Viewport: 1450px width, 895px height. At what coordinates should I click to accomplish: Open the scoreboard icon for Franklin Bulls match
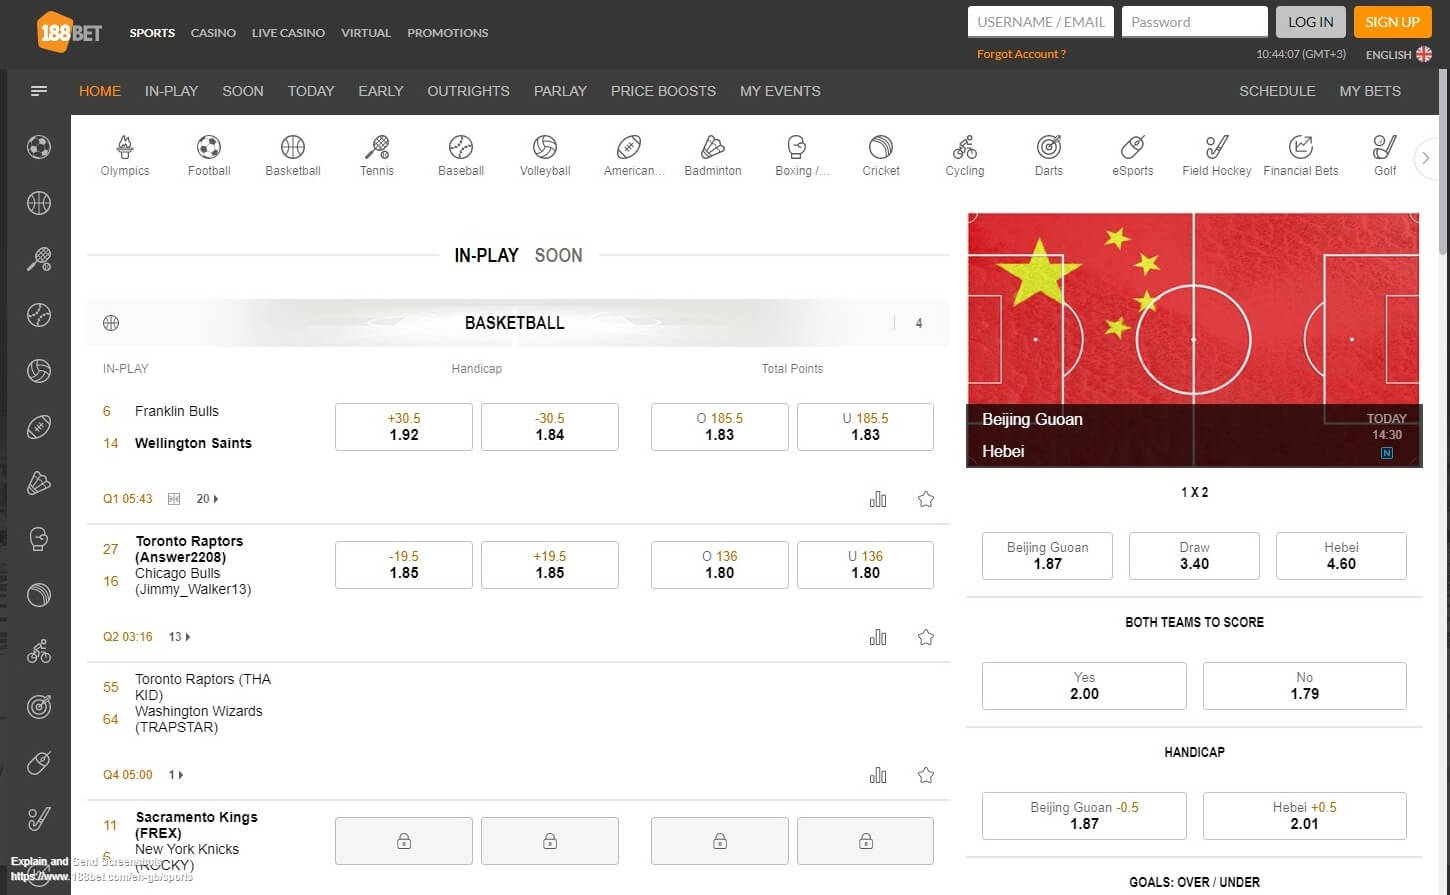click(x=174, y=498)
